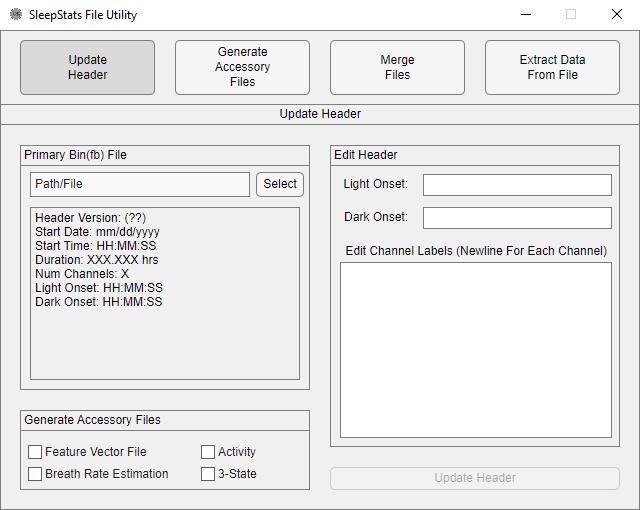The image size is (640, 510).
Task: Toggle the Activity checkbox
Action: (x=208, y=452)
